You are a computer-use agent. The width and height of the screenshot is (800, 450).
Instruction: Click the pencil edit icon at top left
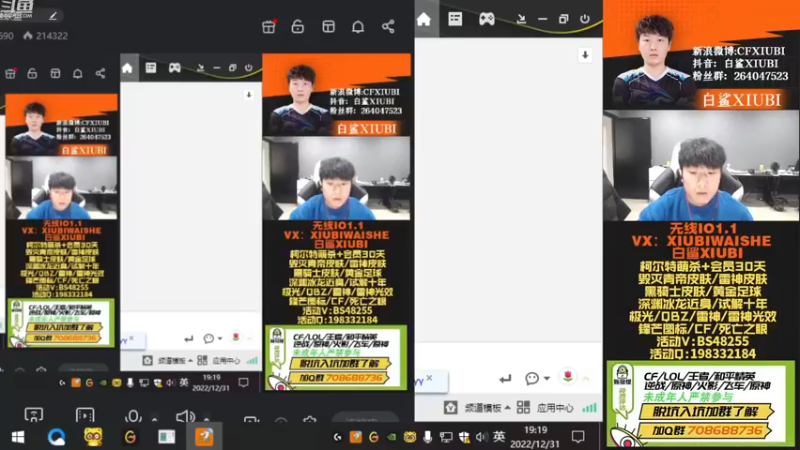(x=53, y=16)
